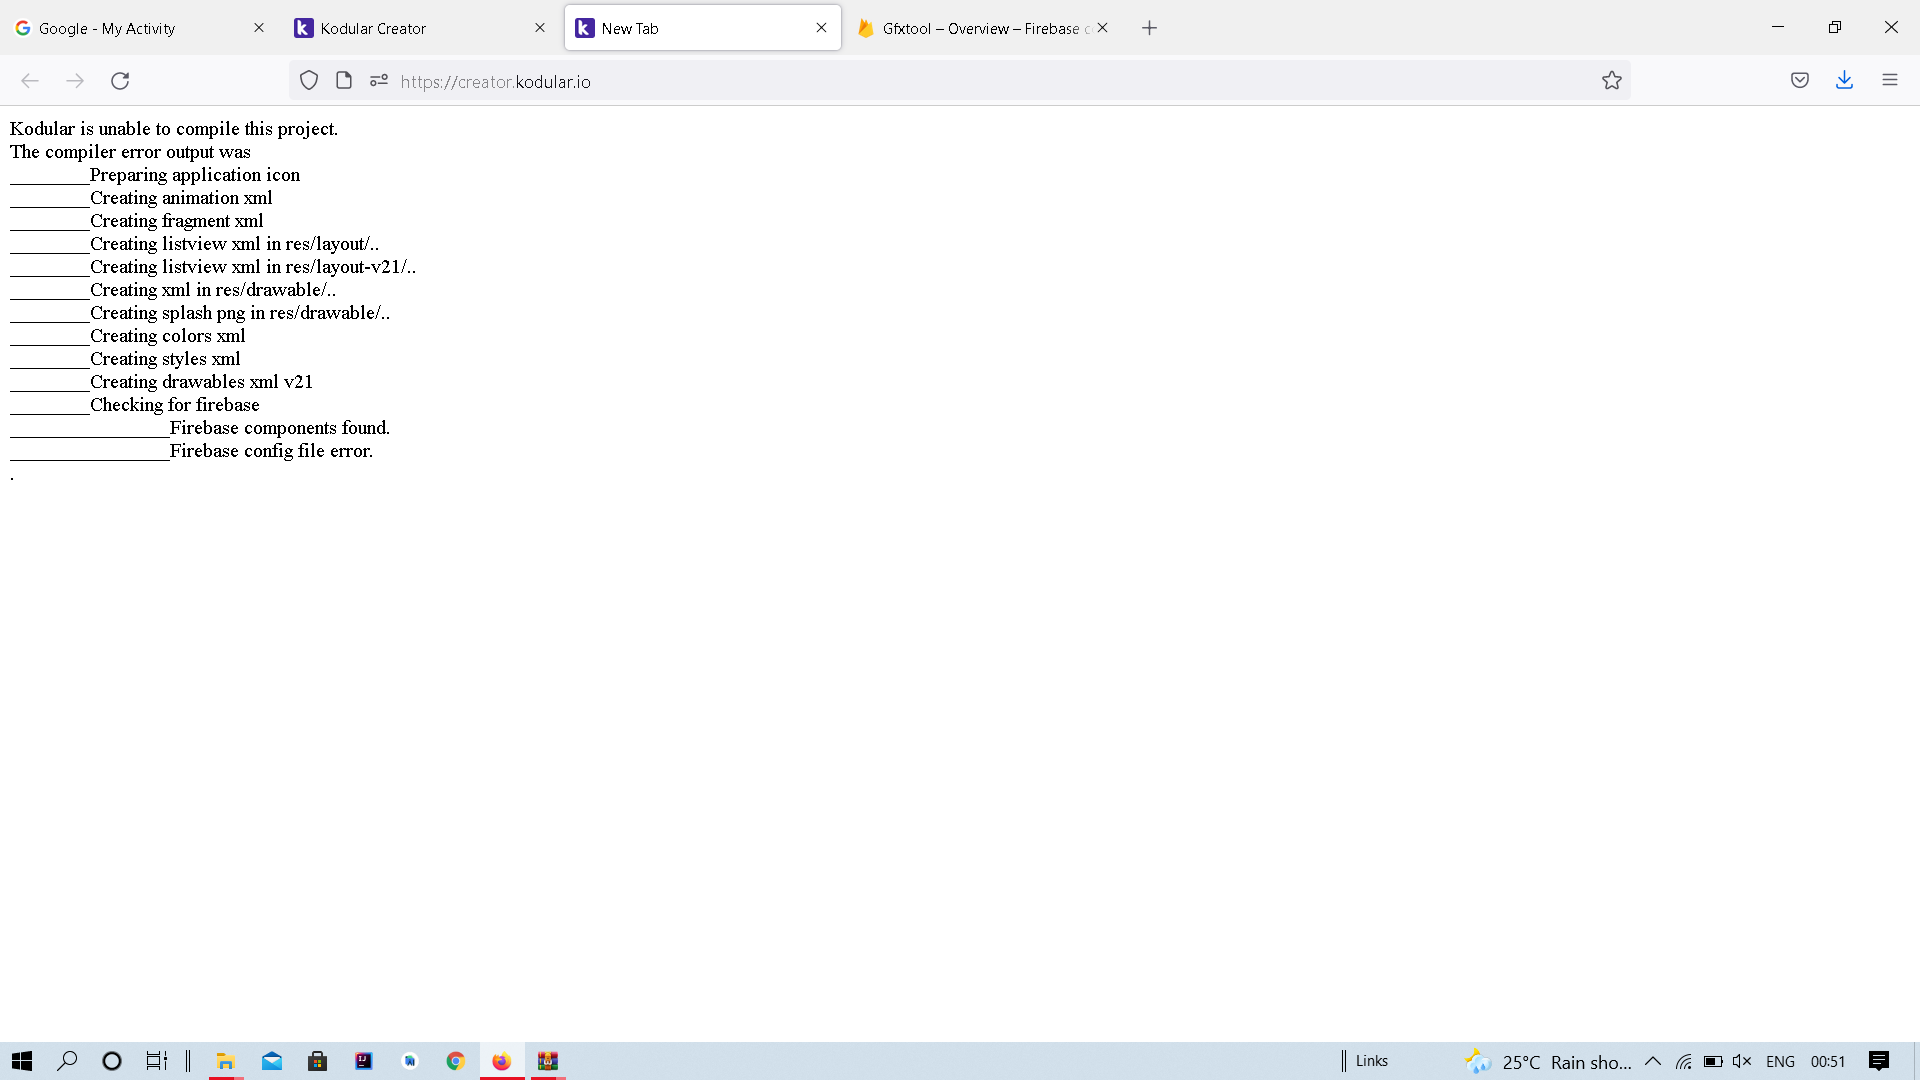The width and height of the screenshot is (1920, 1080).
Task: Unmute the volume tray icon
Action: 1742,1062
